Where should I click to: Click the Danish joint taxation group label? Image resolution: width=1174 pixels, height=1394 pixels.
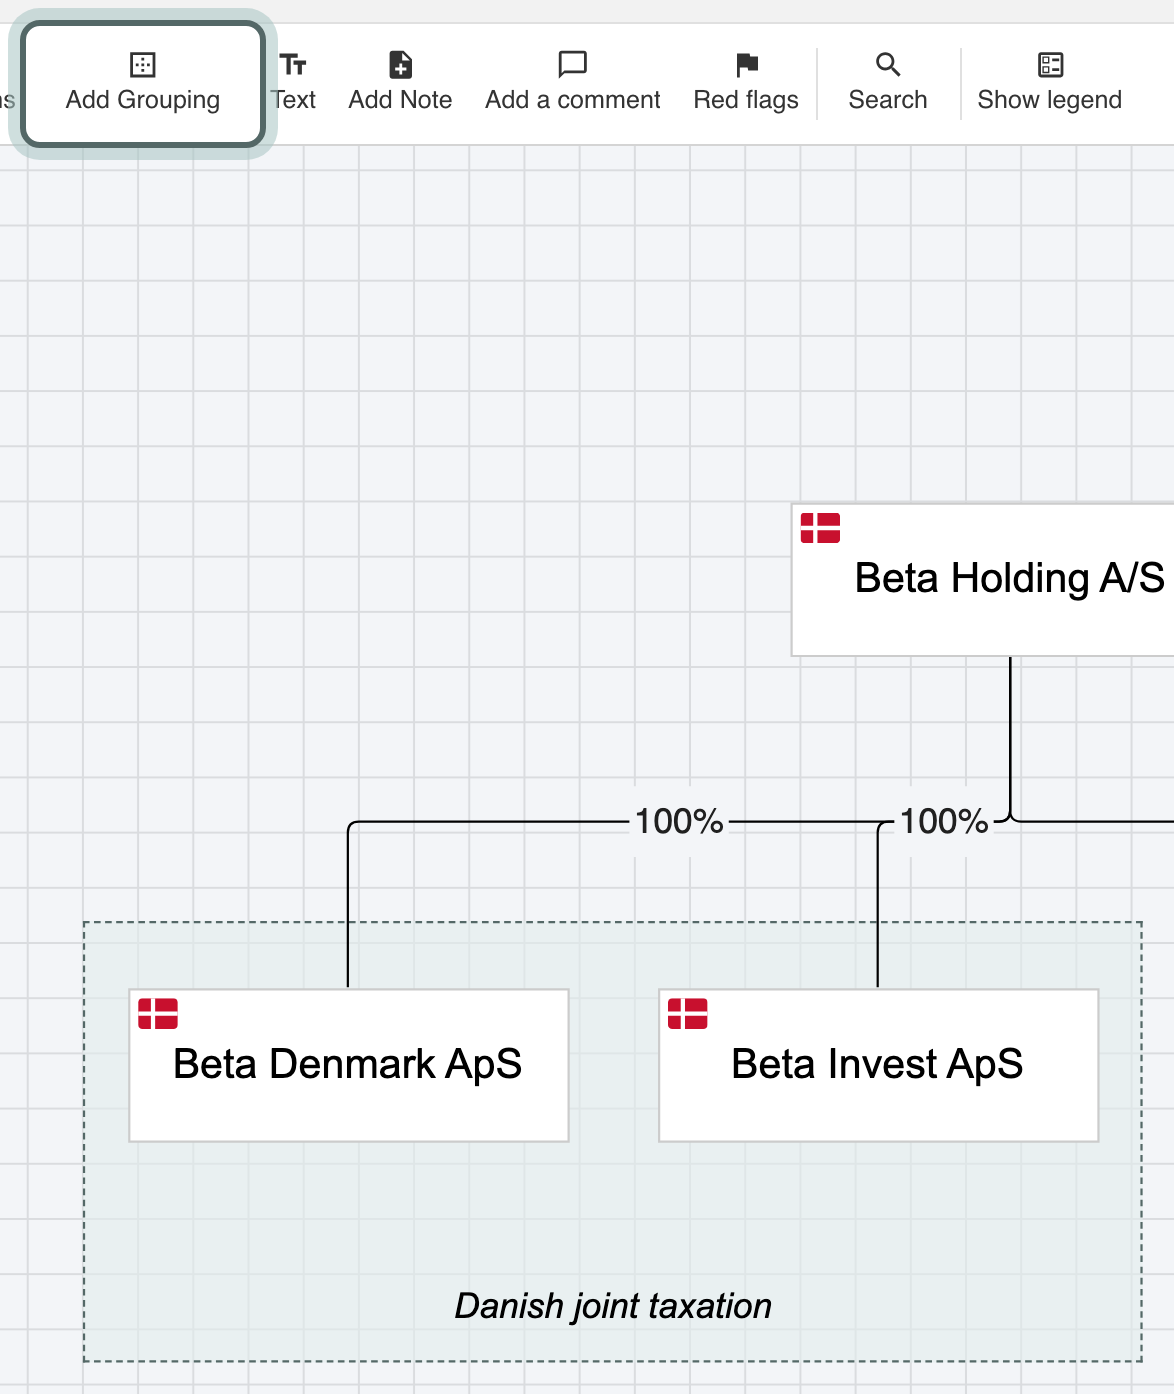pyautogui.click(x=613, y=1306)
